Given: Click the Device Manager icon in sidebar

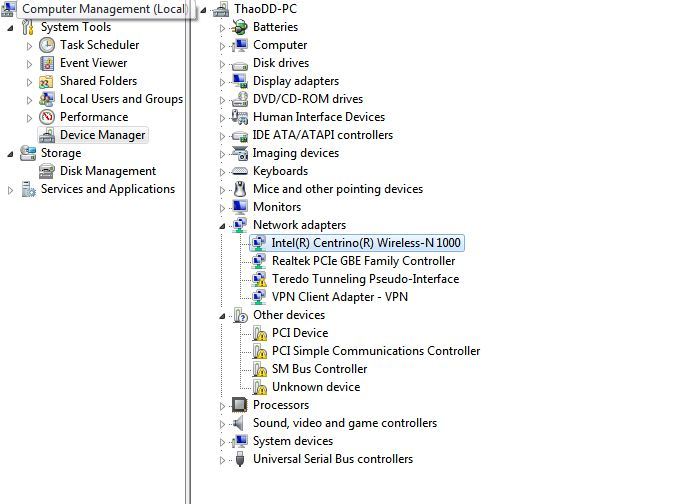Looking at the screenshot, I should pyautogui.click(x=47, y=135).
